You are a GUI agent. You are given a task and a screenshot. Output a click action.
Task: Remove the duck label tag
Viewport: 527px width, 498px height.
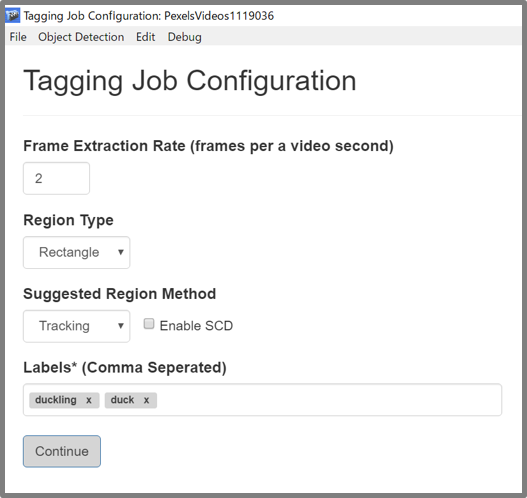146,400
